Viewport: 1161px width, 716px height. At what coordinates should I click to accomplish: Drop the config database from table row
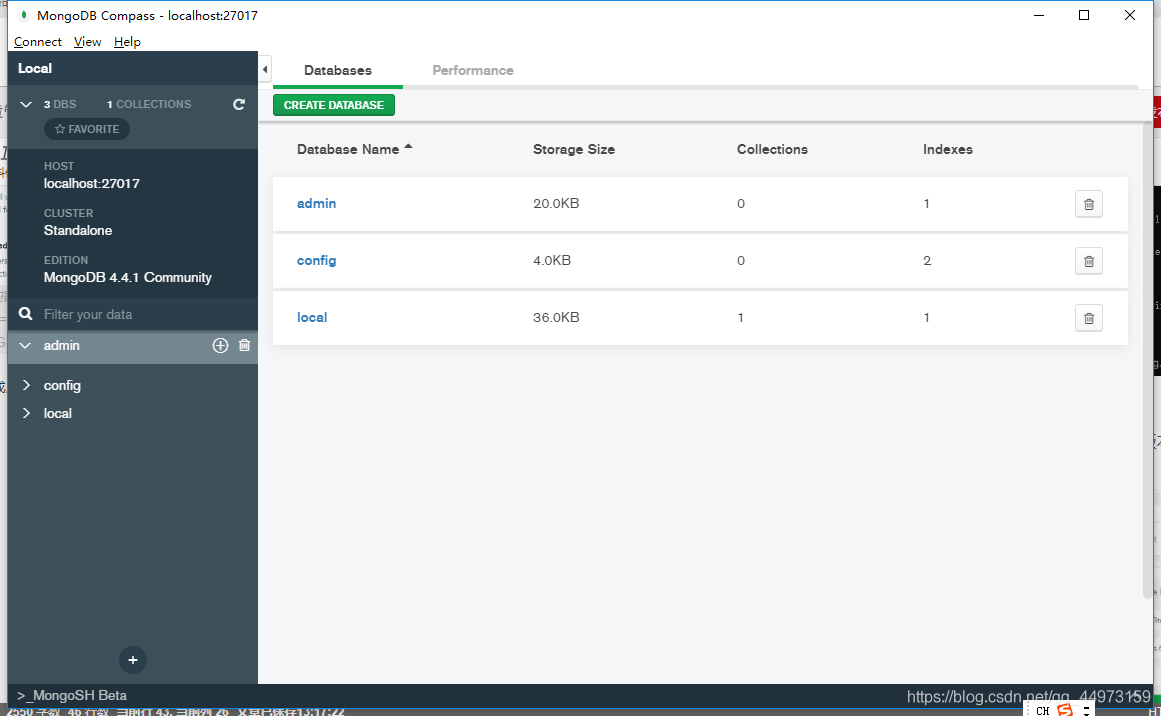pos(1088,261)
